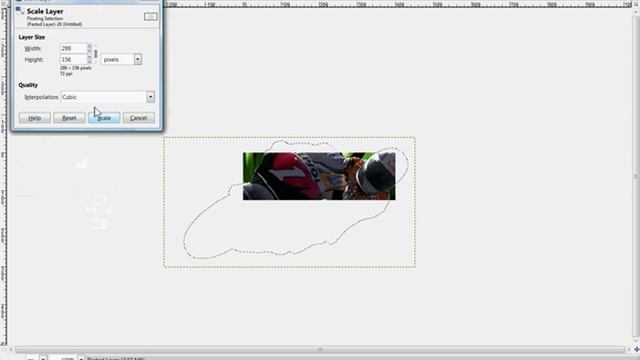This screenshot has width=640, height=360.
Task: Focus the layer Height field
Action: (x=73, y=60)
